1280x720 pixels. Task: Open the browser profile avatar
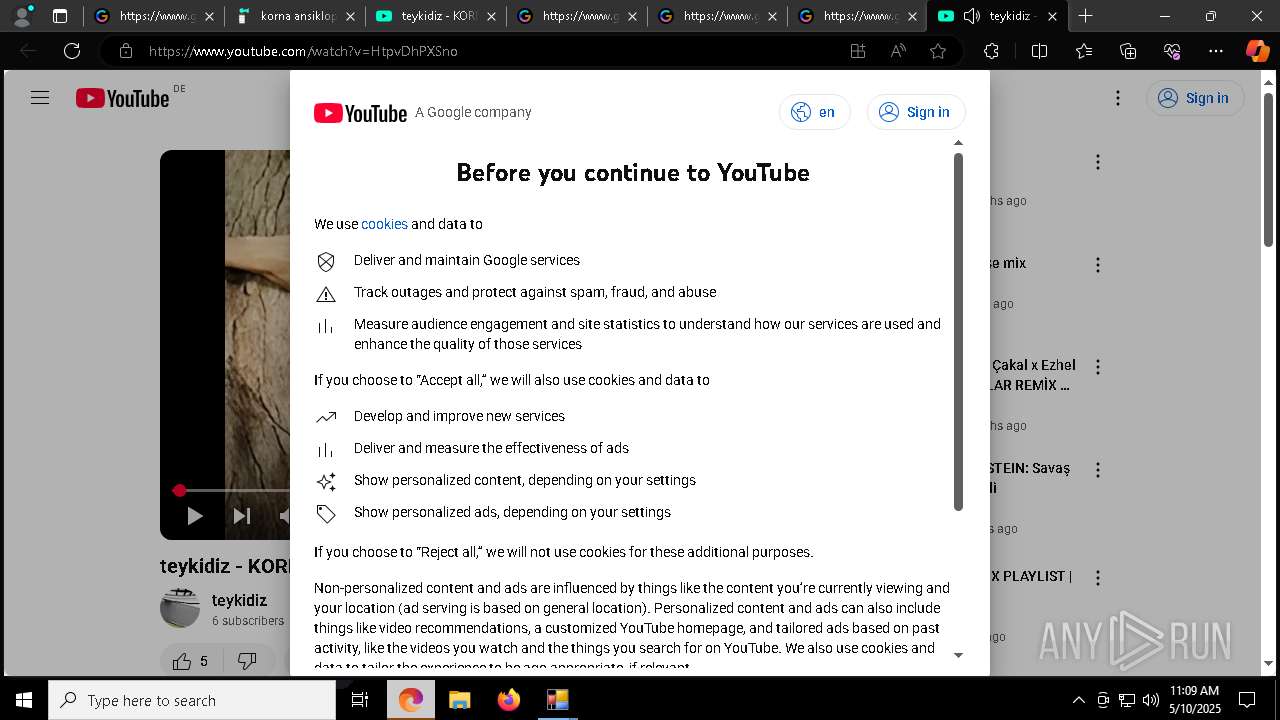pyautogui.click(x=22, y=16)
